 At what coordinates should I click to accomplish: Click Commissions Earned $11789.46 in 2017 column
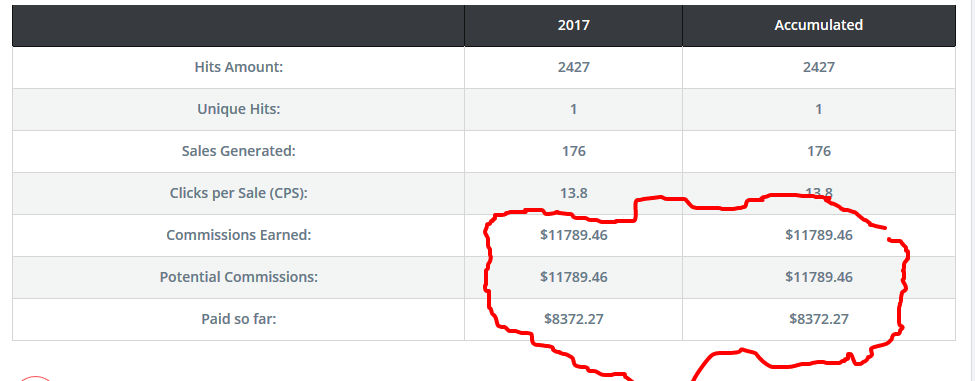point(573,236)
